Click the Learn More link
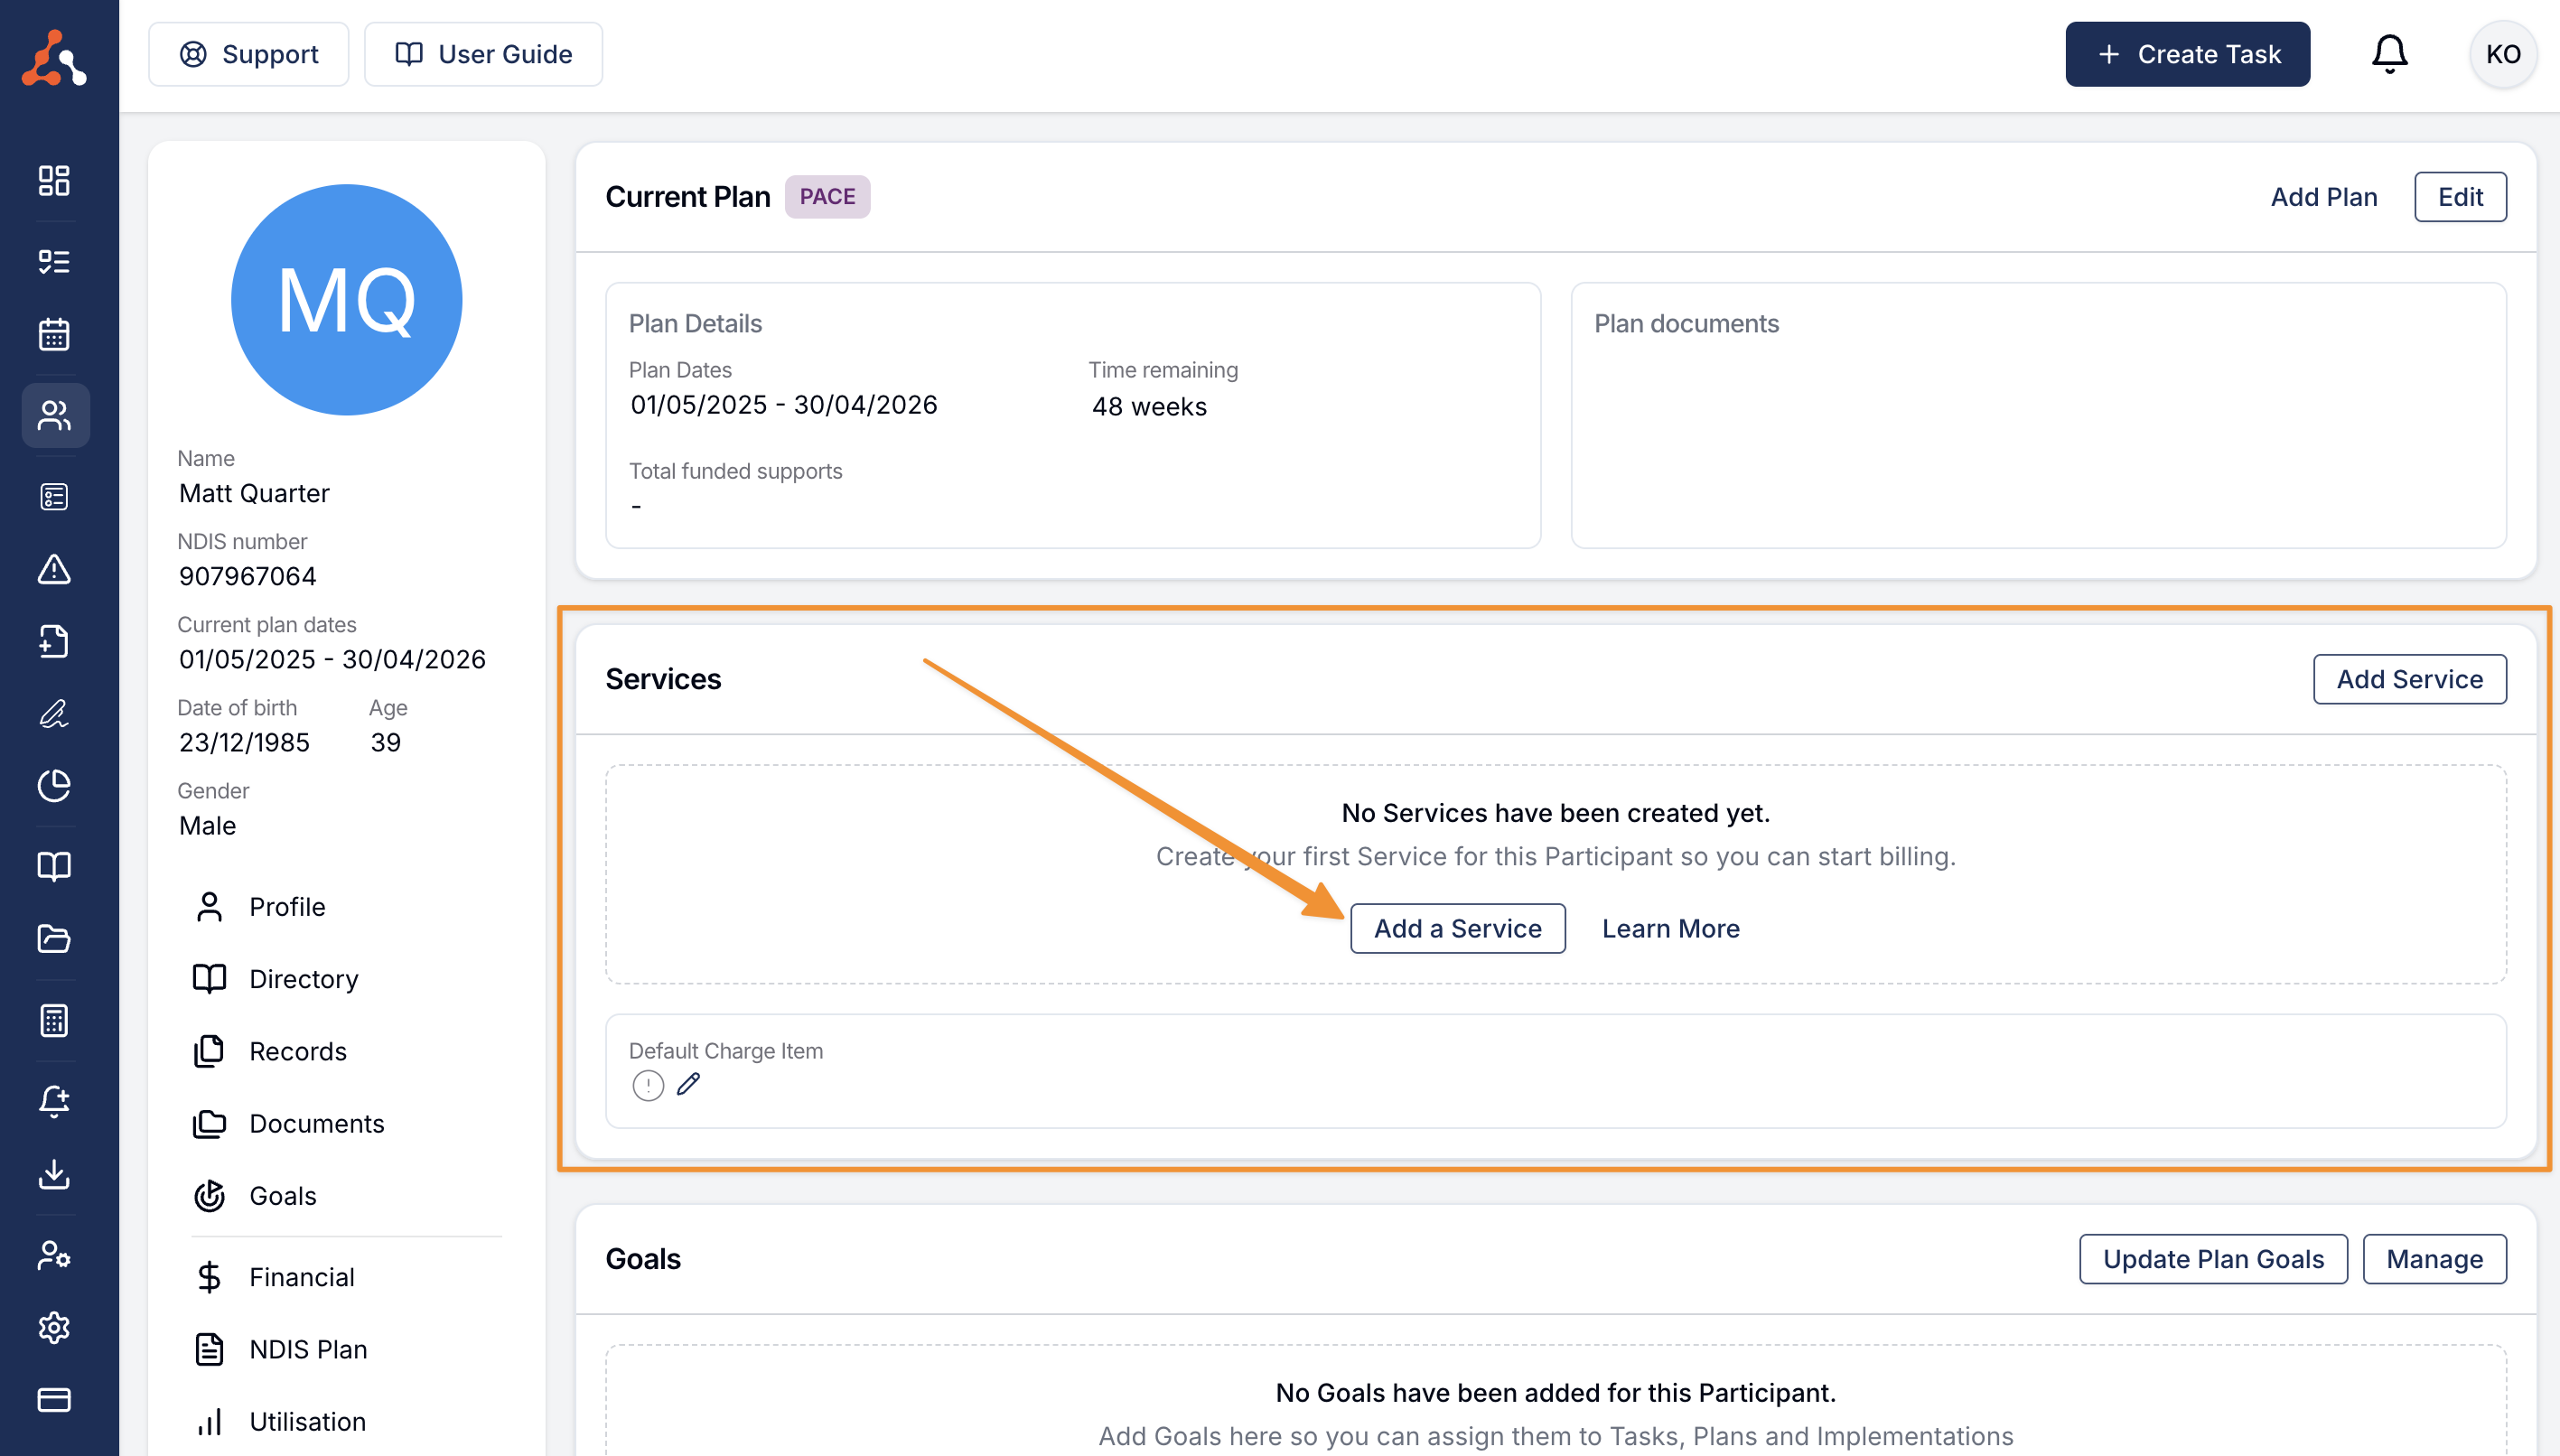 pos(1670,928)
